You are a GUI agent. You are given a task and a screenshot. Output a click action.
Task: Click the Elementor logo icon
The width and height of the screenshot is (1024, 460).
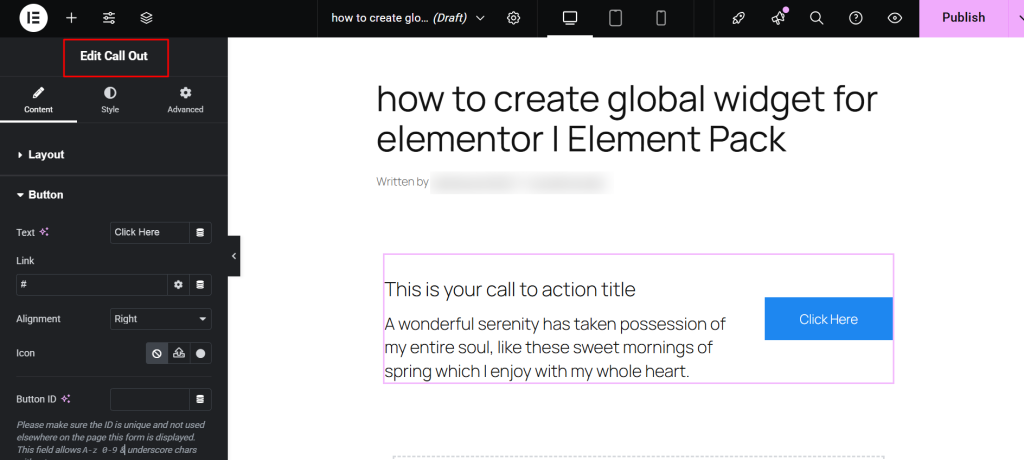(30, 18)
